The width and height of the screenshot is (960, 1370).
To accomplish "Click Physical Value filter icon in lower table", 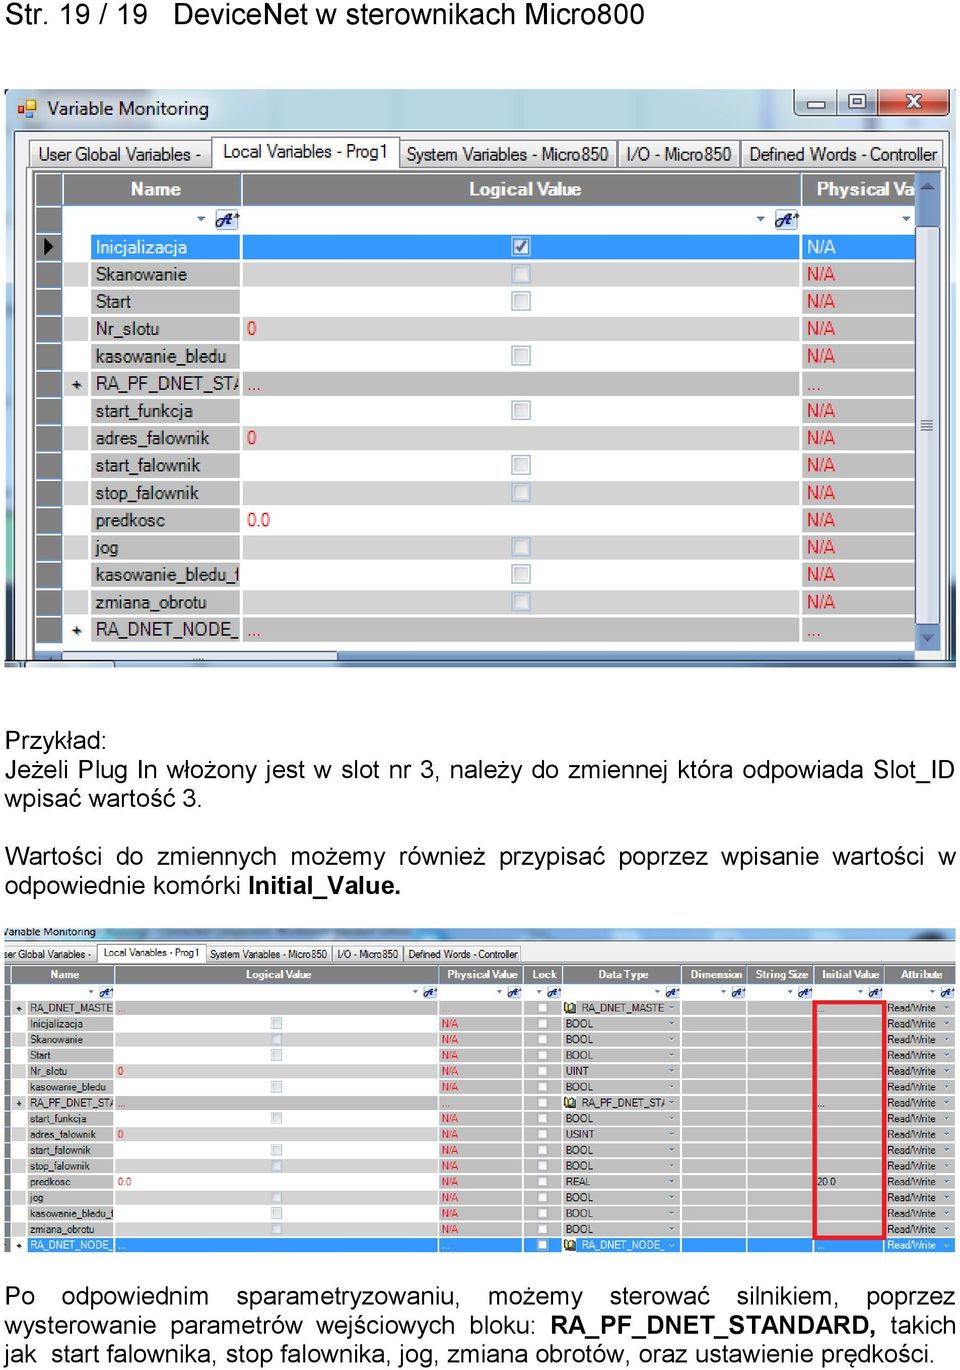I will (x=515, y=992).
